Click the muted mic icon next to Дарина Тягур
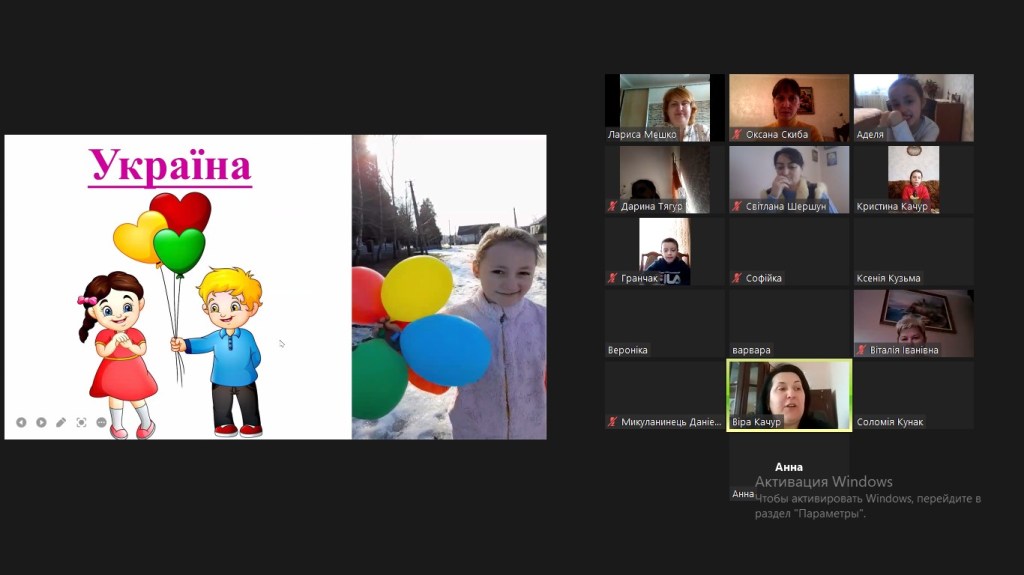 point(612,206)
